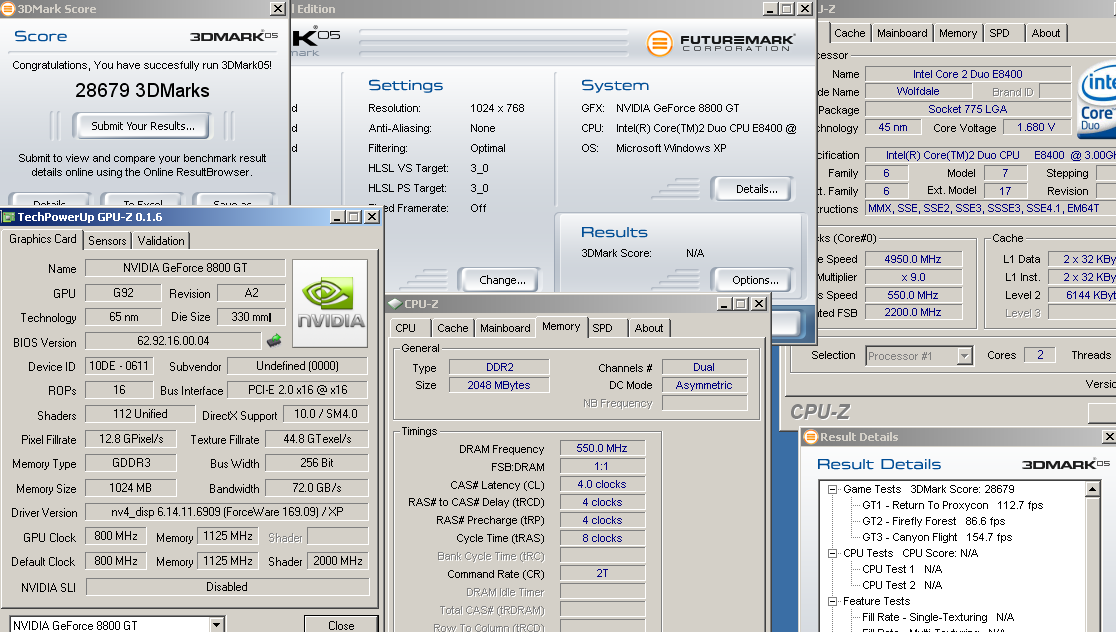
Task: Click the Futuremark orange logo icon
Action: click(659, 43)
